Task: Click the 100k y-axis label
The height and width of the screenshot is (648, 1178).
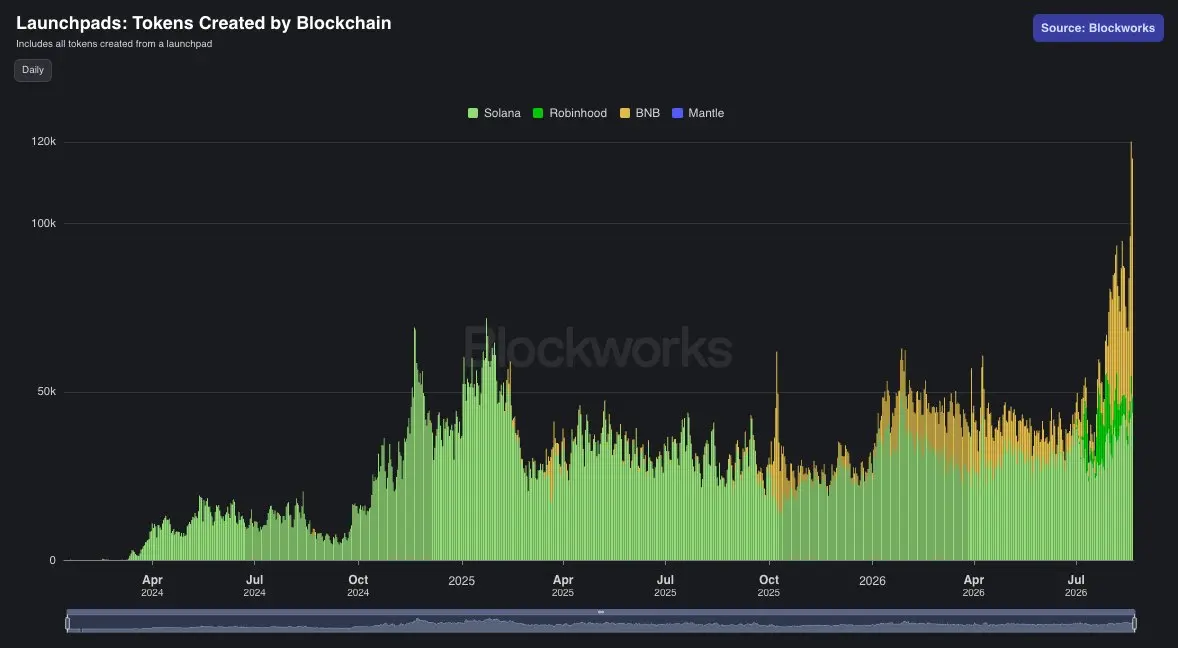Action: (44, 223)
